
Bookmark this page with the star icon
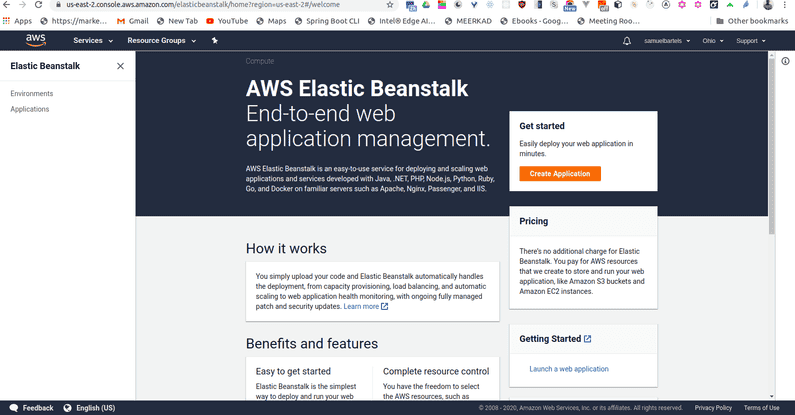pos(389,5)
